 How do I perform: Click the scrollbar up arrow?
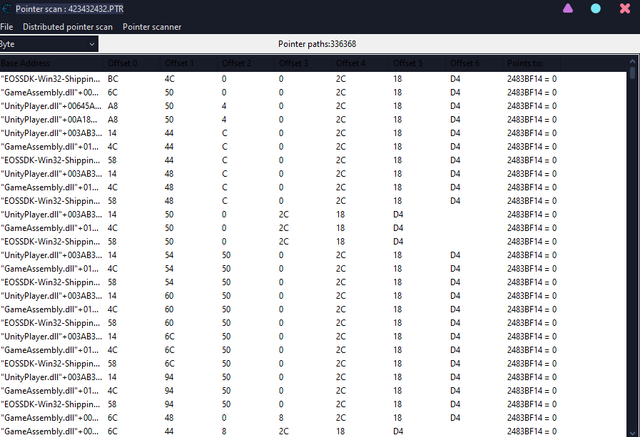633,61
